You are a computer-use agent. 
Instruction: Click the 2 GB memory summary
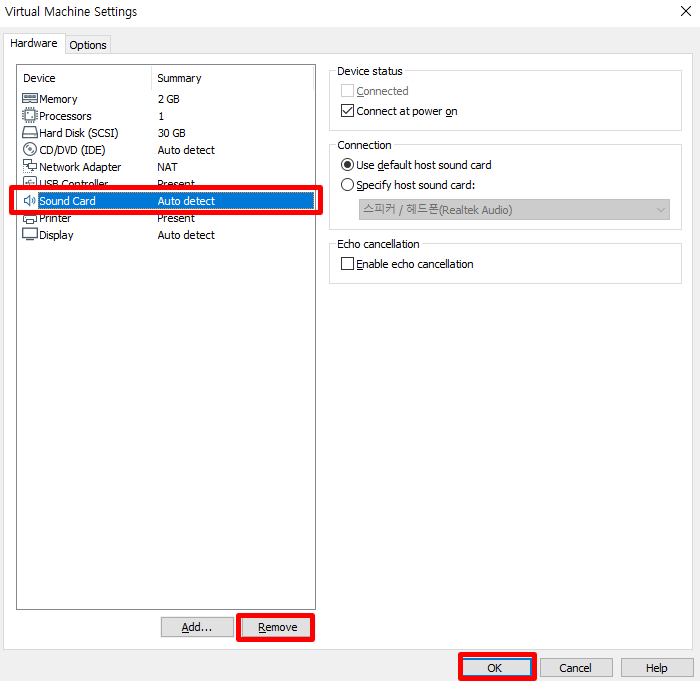tap(168, 99)
